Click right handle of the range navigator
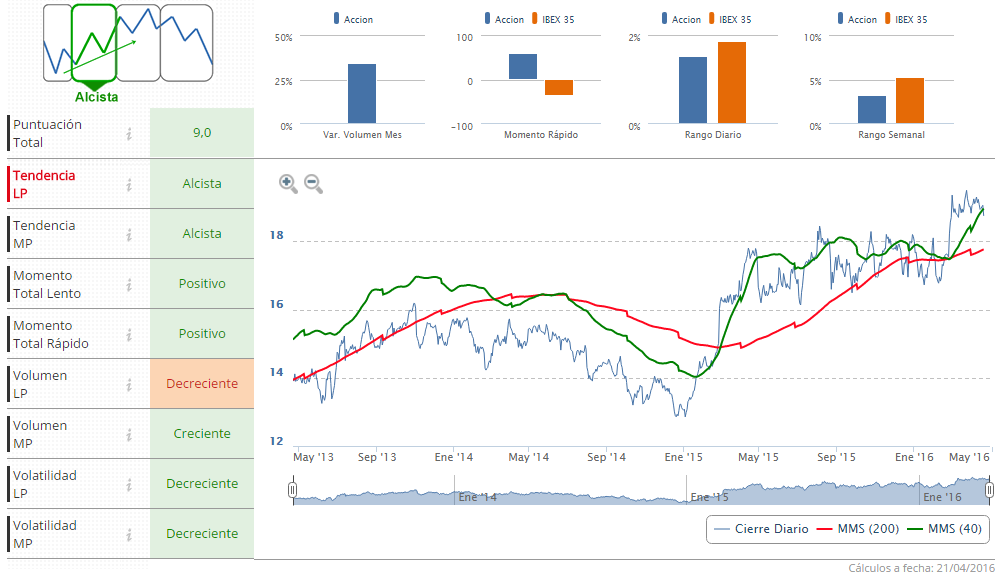The height and width of the screenshot is (575, 1003). 989,490
